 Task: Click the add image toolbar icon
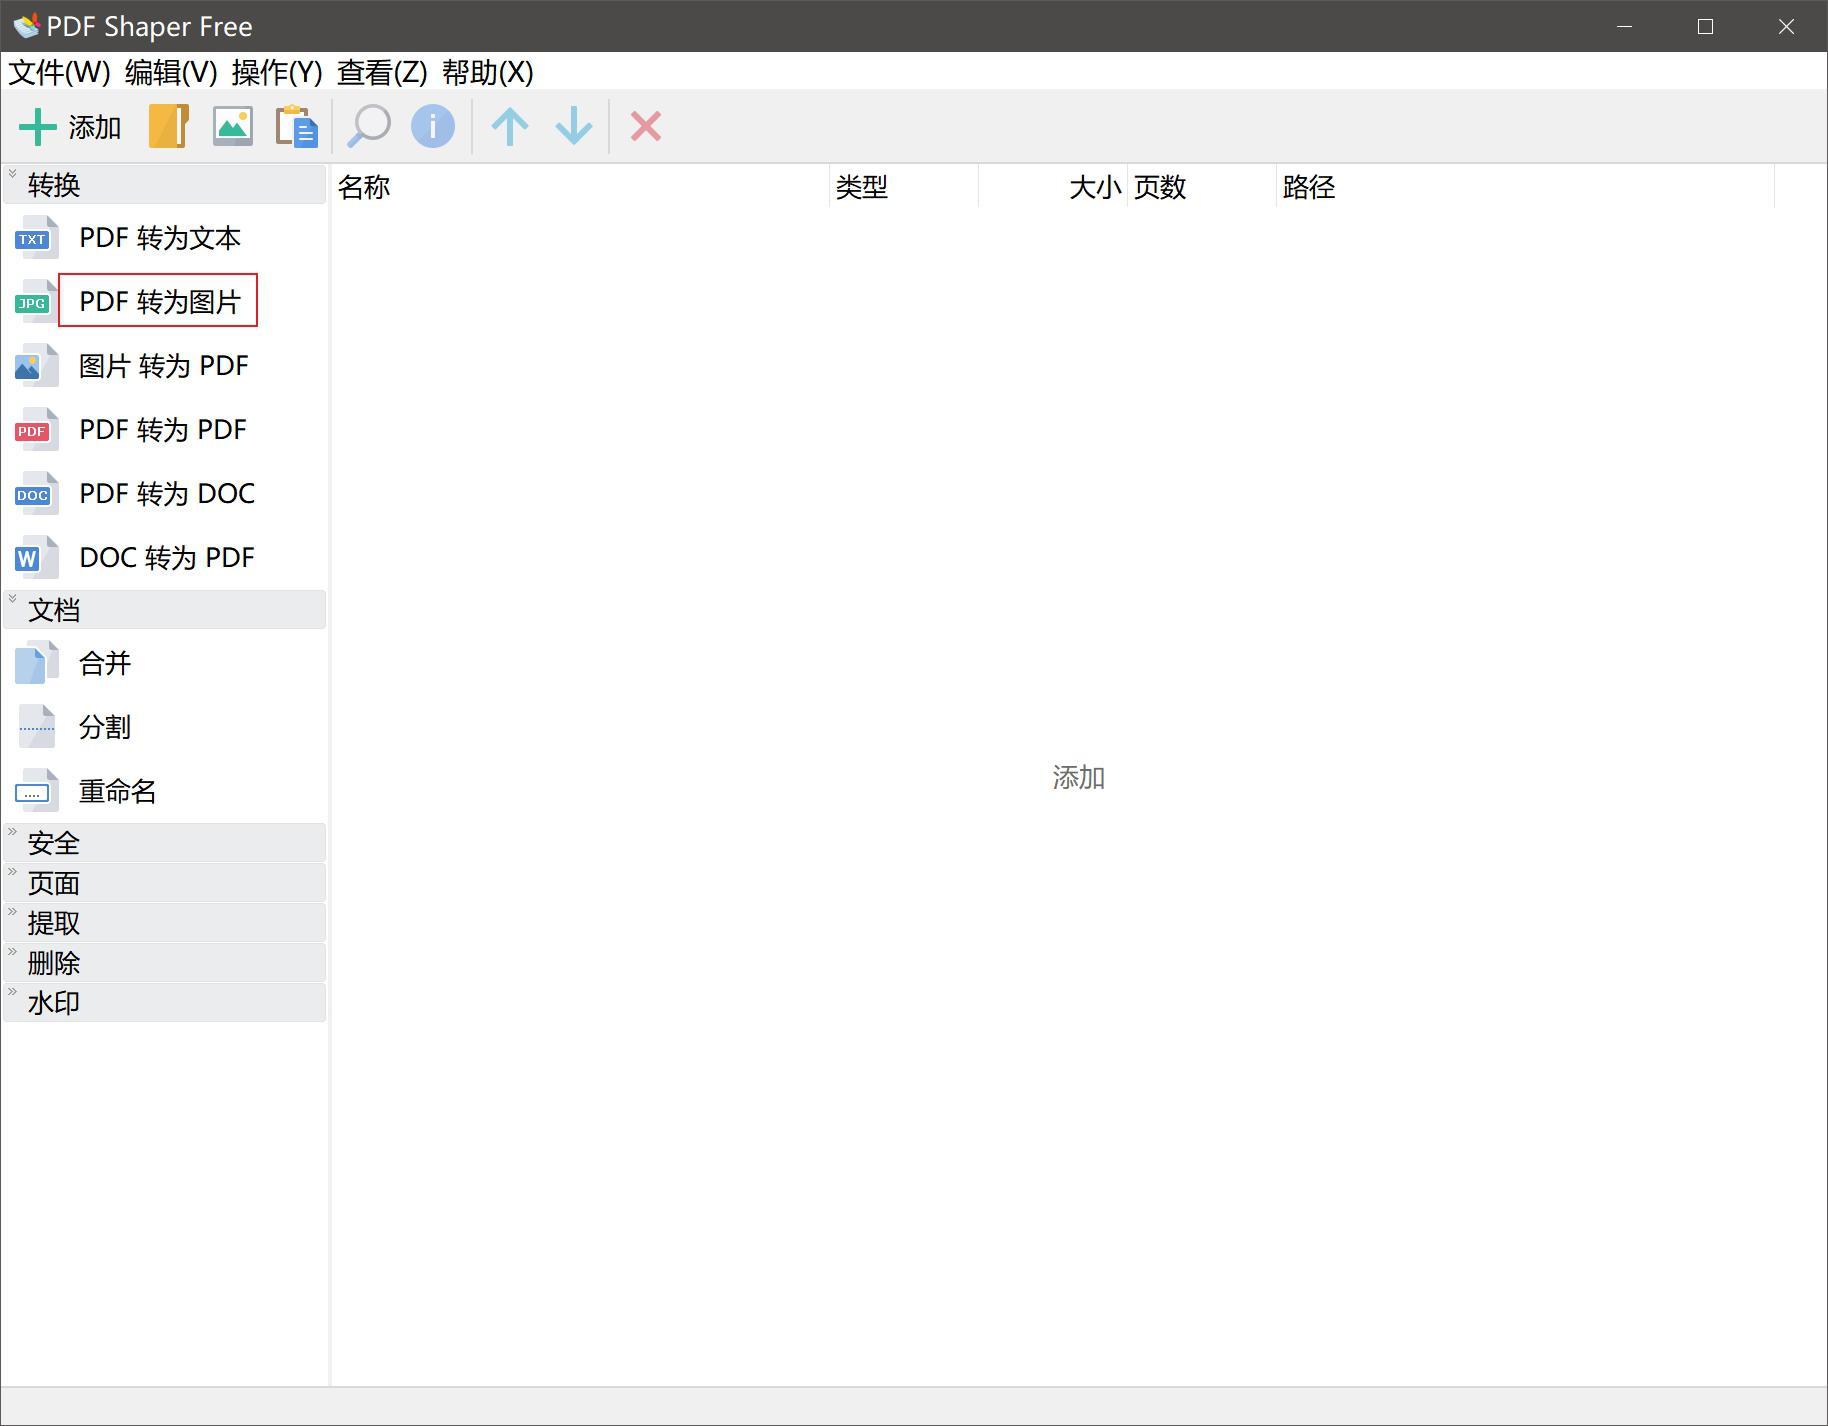(x=233, y=126)
